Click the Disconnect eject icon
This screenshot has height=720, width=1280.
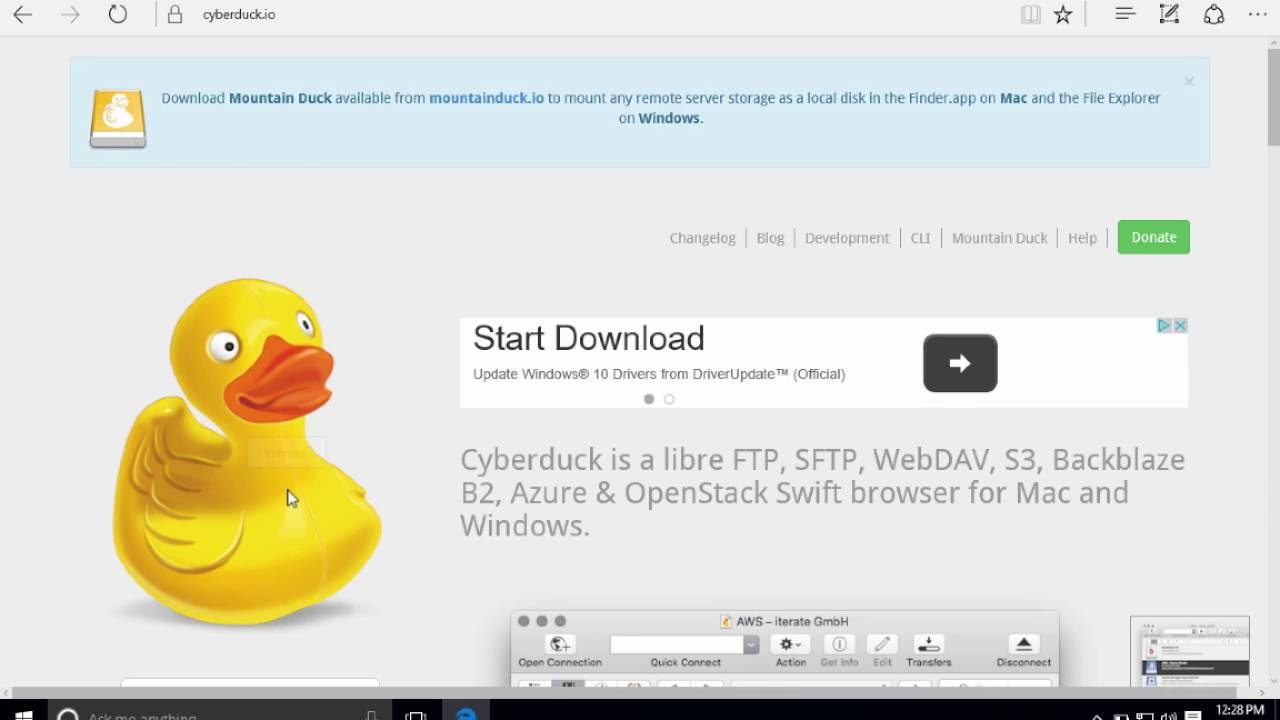[1023, 645]
